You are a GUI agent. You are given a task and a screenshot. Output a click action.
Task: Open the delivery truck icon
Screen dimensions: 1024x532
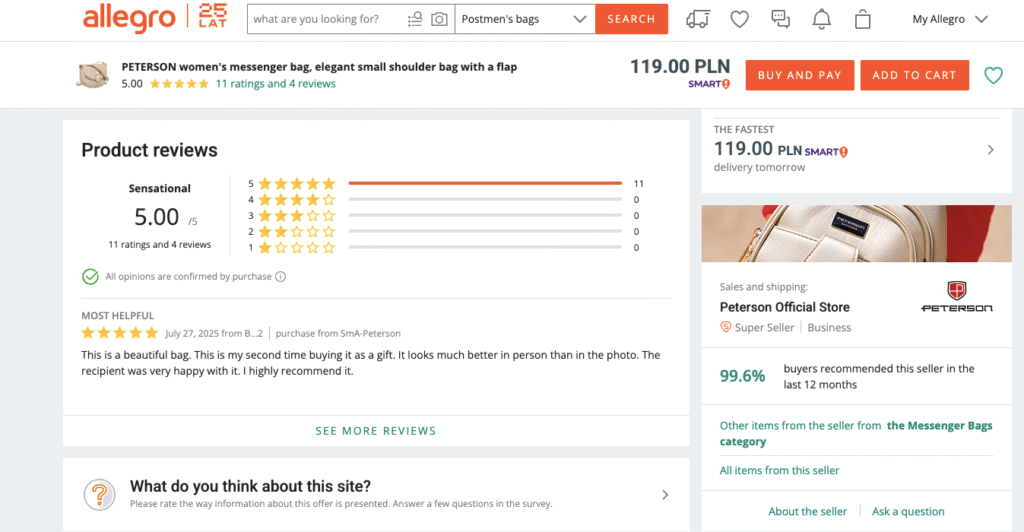click(x=699, y=19)
